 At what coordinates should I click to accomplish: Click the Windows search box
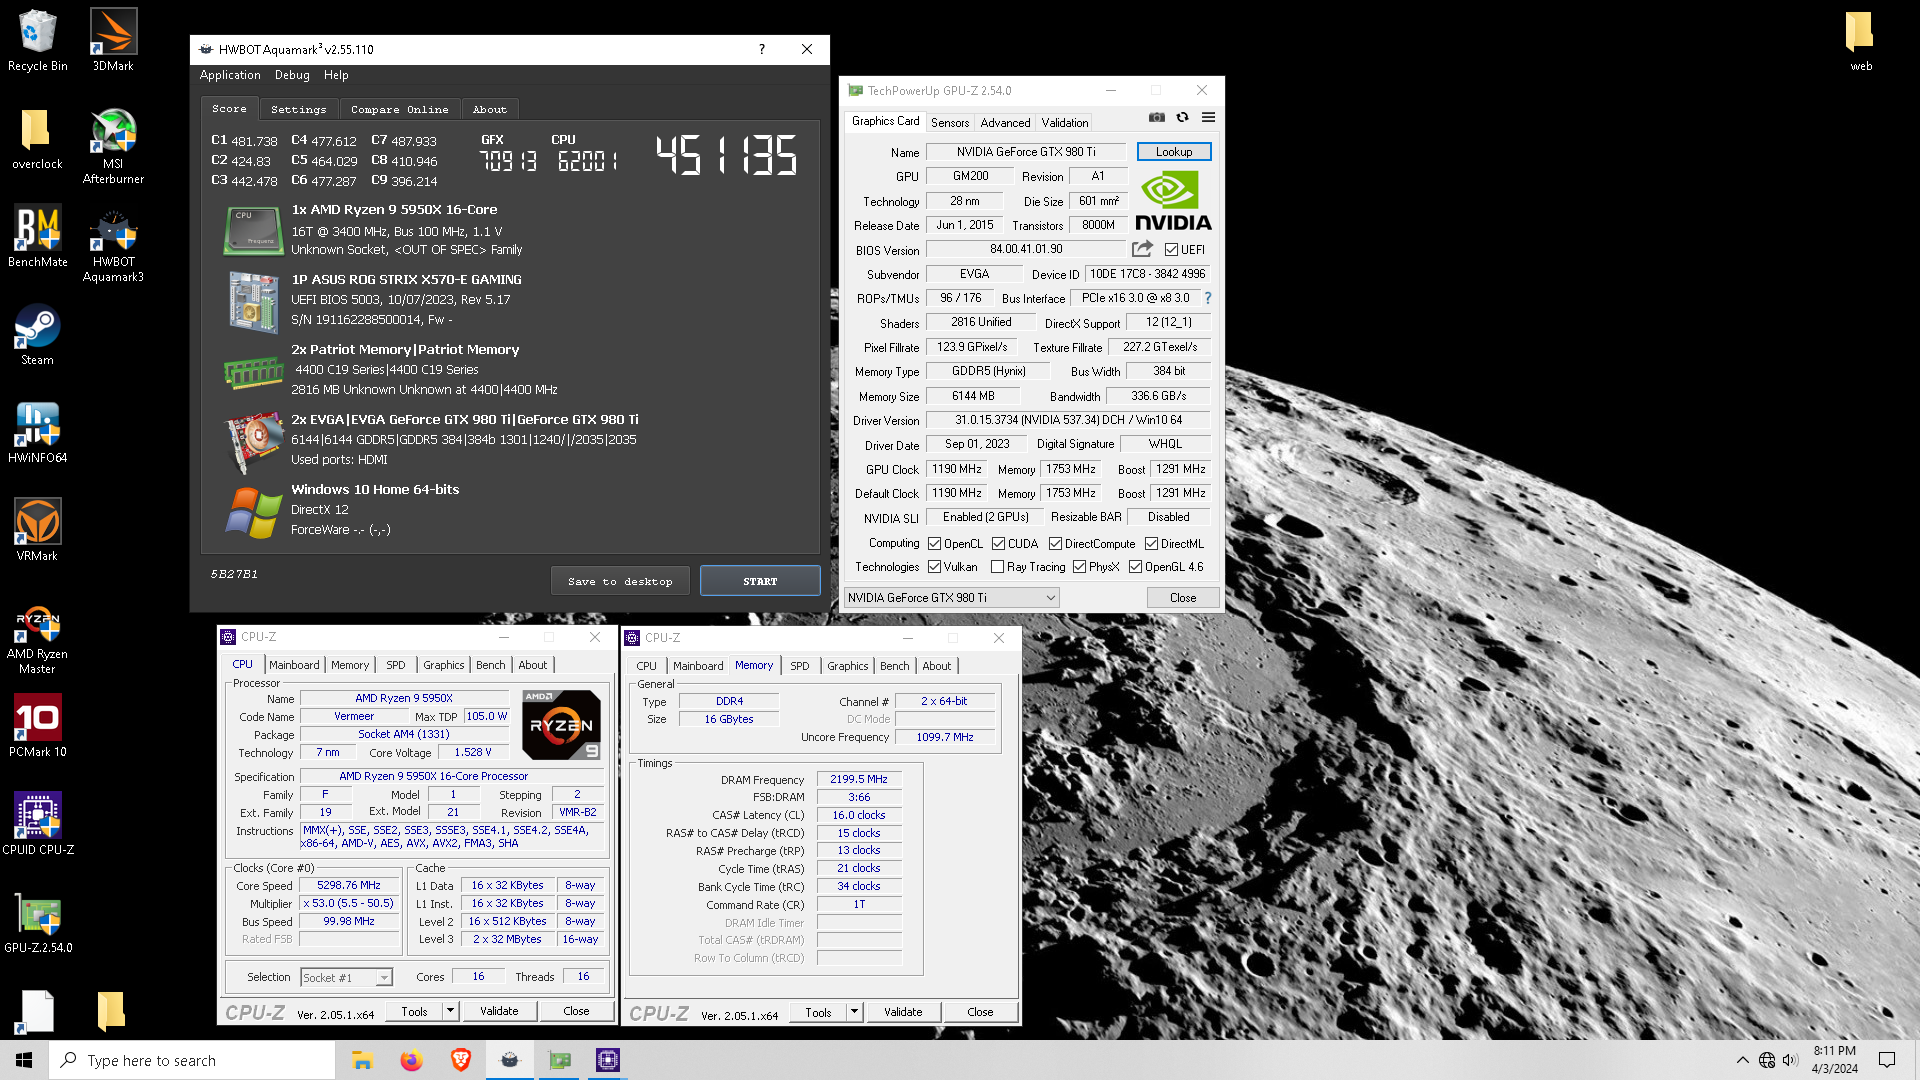[x=192, y=1060]
